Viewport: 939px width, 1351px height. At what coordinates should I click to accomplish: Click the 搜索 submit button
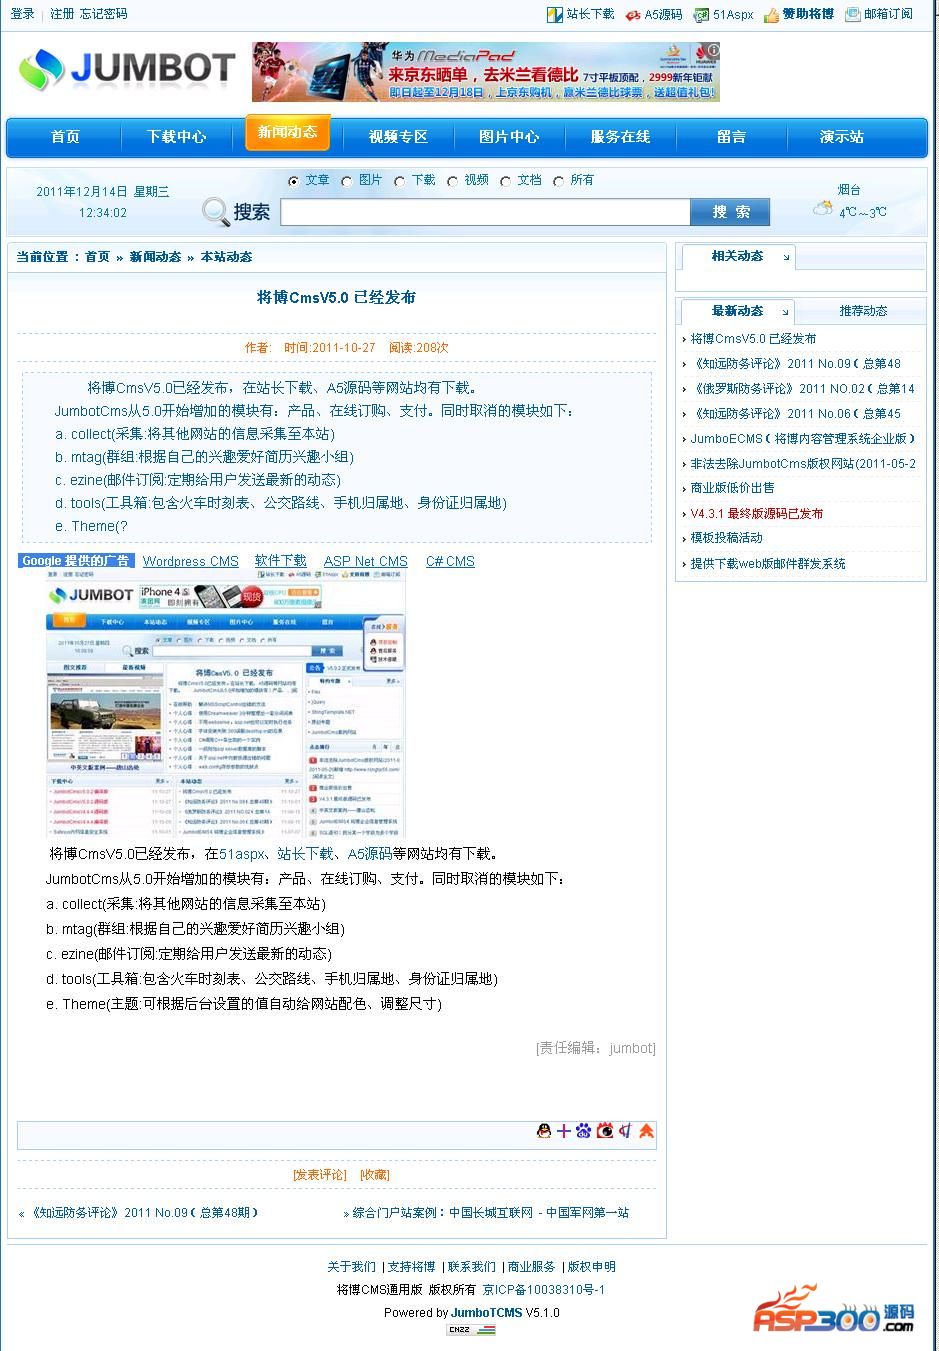pyautogui.click(x=731, y=212)
